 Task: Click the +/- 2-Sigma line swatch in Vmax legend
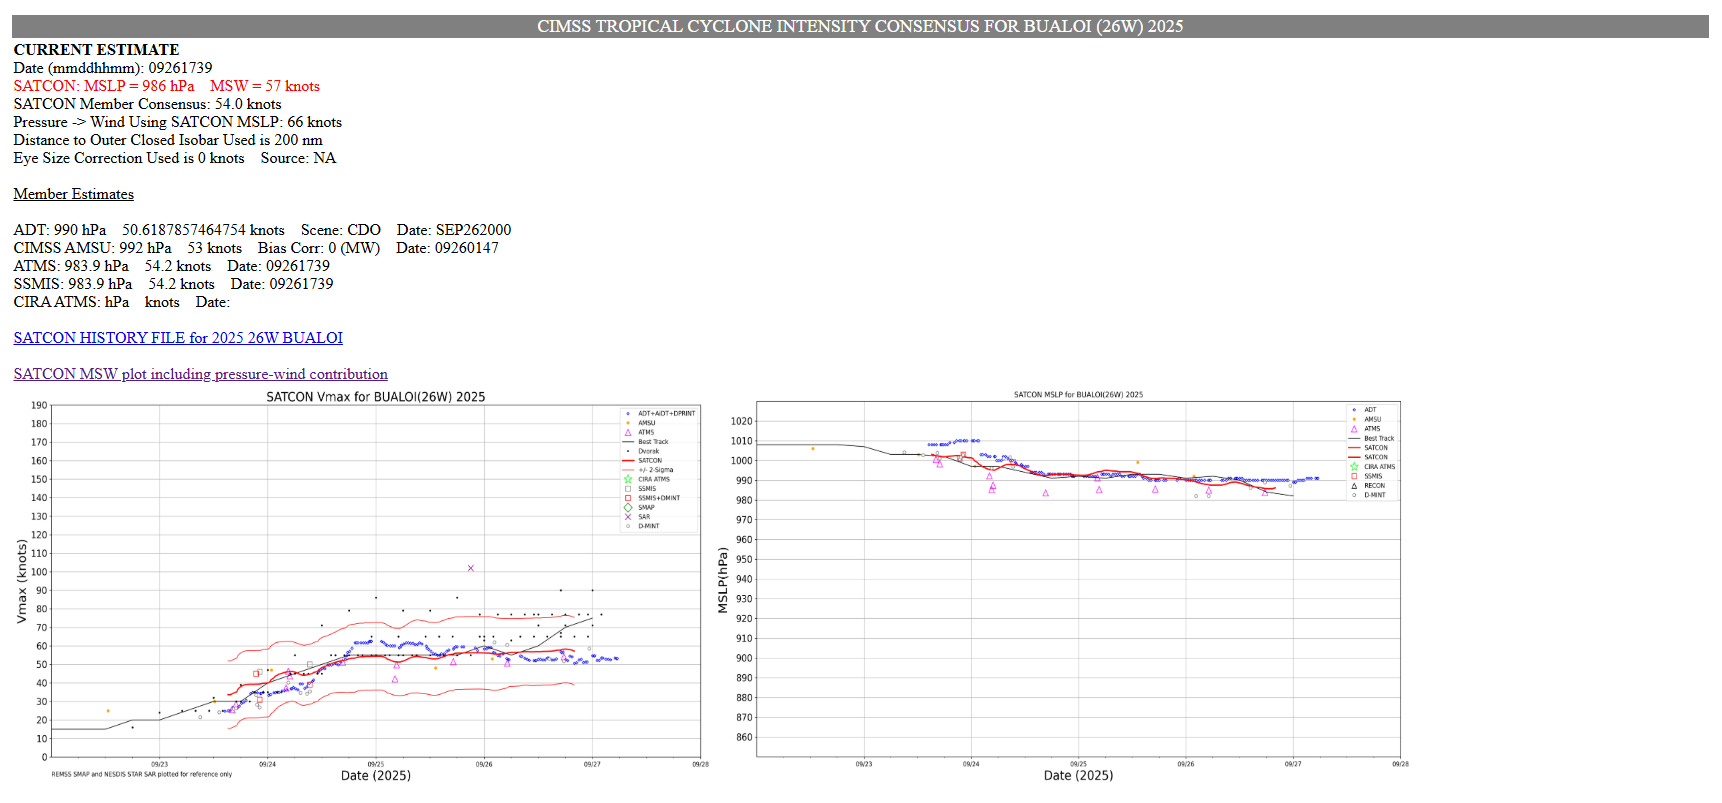click(x=628, y=470)
